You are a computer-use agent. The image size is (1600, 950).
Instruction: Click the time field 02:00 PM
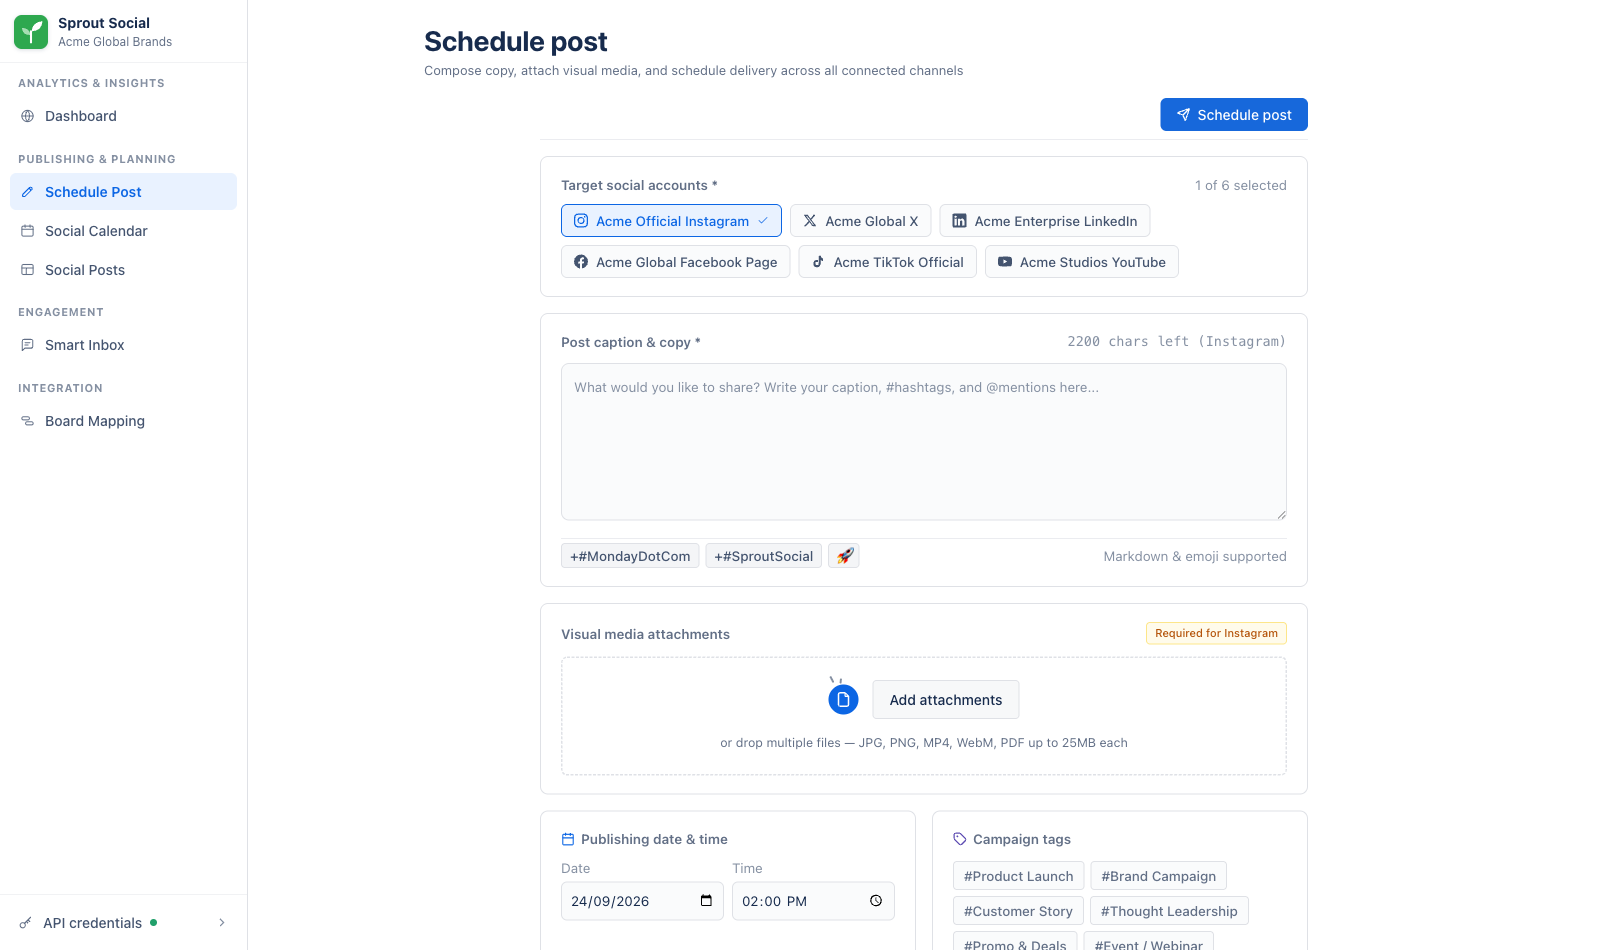813,901
